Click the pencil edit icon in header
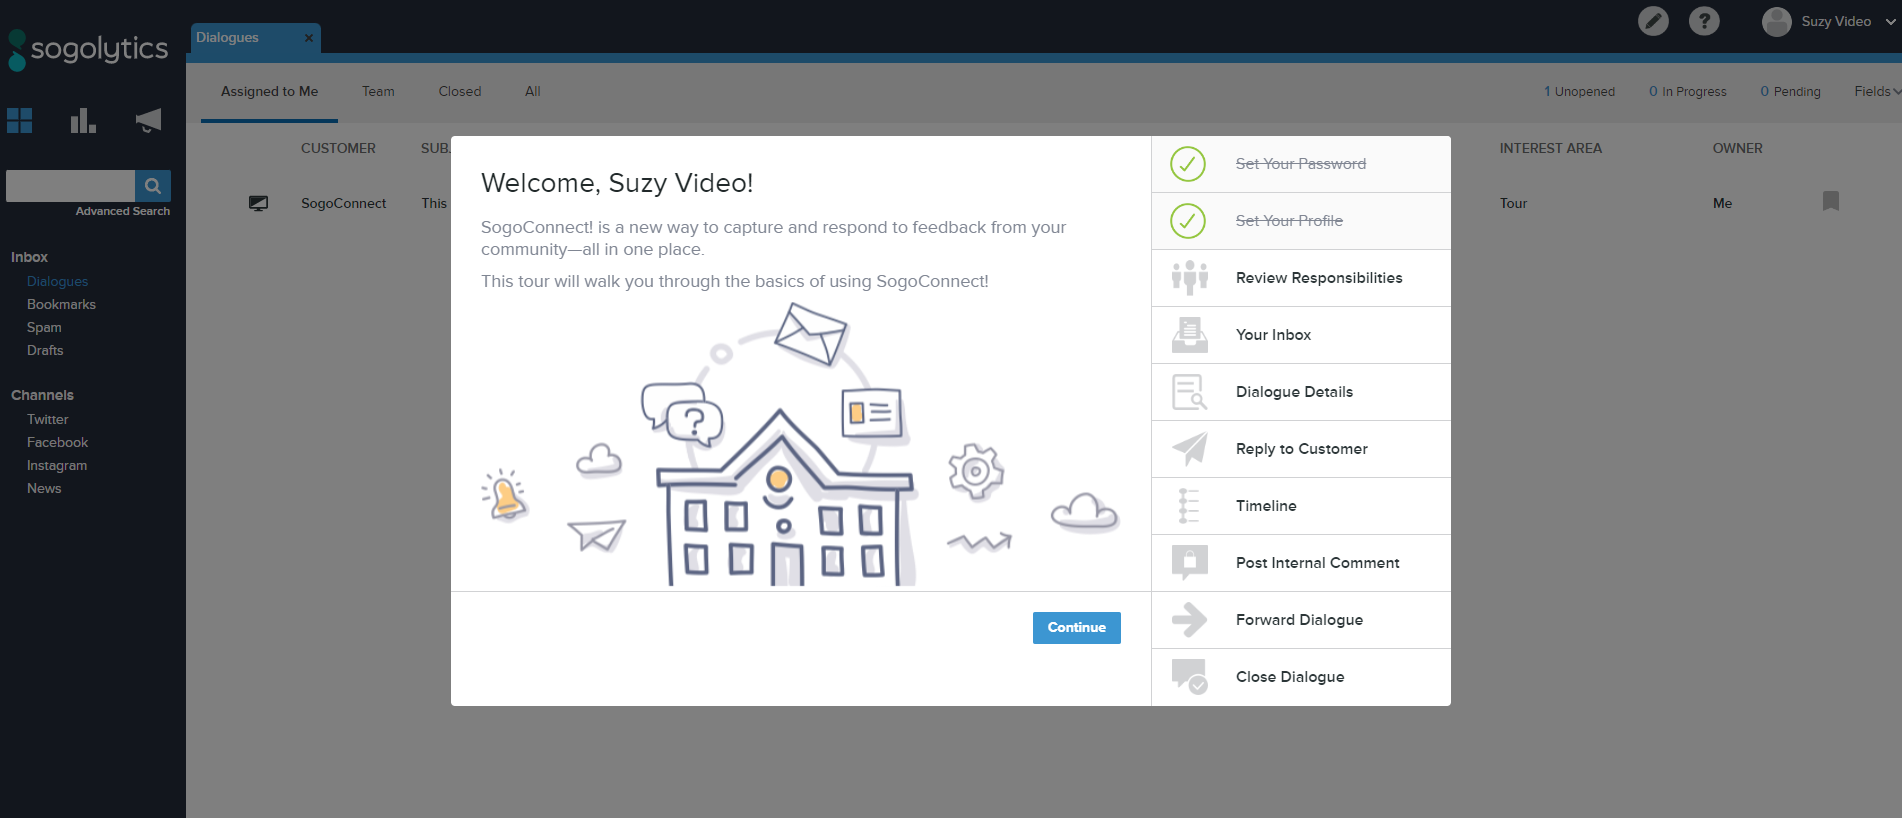 coord(1653,21)
